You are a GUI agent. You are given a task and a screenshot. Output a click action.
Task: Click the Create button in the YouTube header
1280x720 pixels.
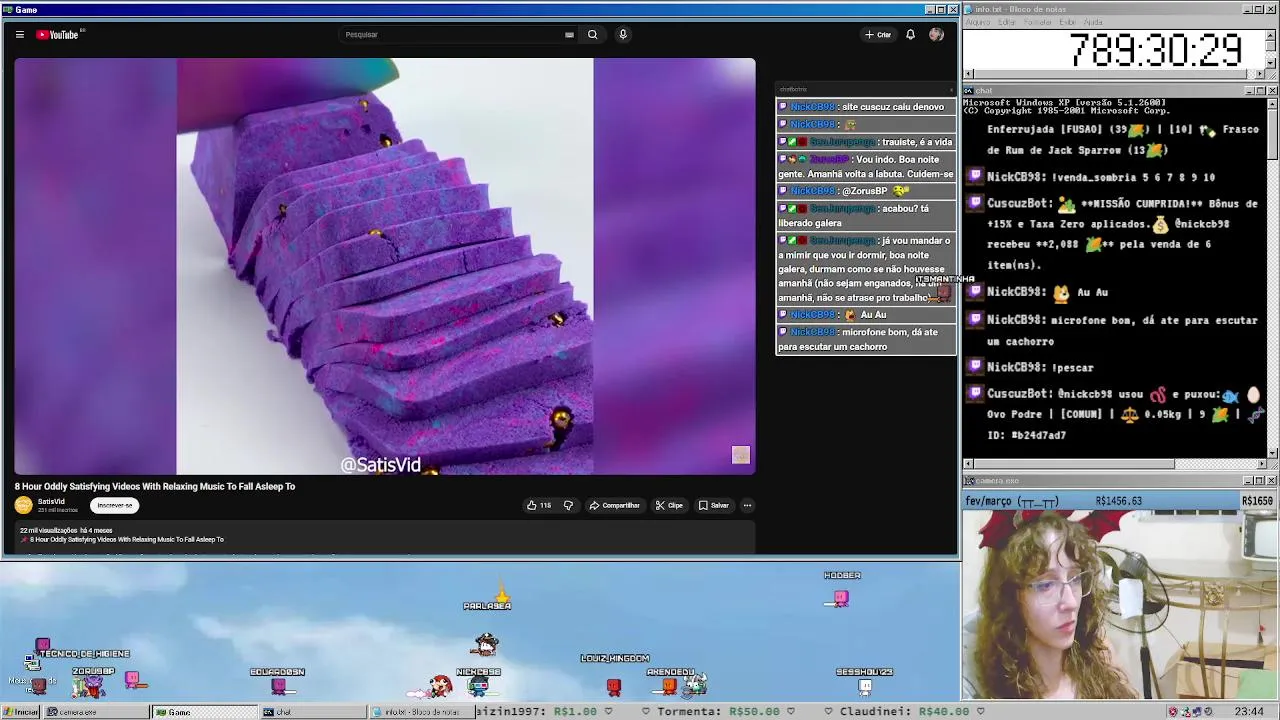pos(878,34)
